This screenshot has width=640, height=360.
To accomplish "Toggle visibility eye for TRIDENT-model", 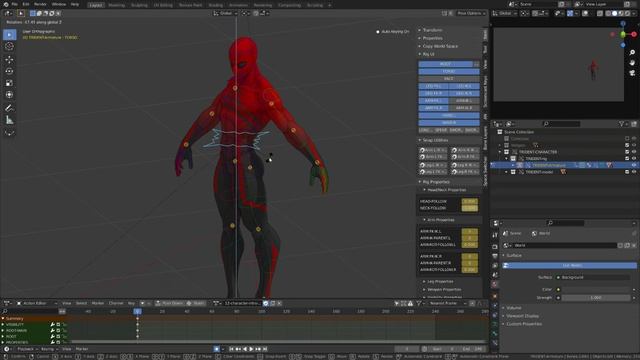I will pyautogui.click(x=634, y=172).
